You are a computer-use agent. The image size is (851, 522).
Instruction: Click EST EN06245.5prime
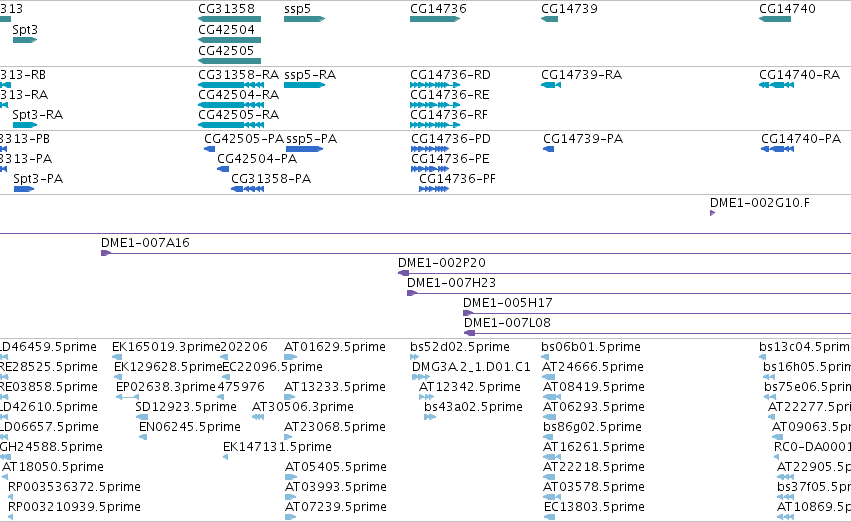pyautogui.click(x=190, y=428)
